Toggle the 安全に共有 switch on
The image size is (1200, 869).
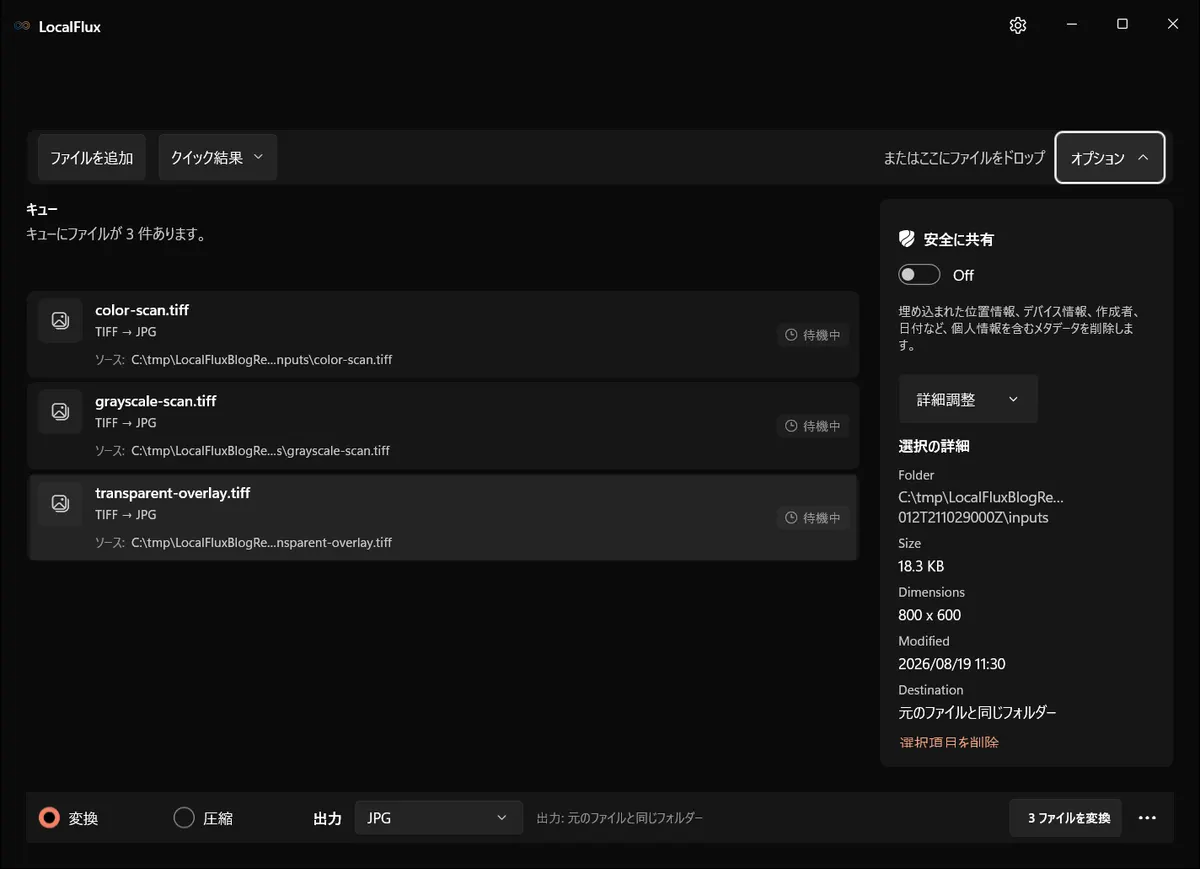920,275
